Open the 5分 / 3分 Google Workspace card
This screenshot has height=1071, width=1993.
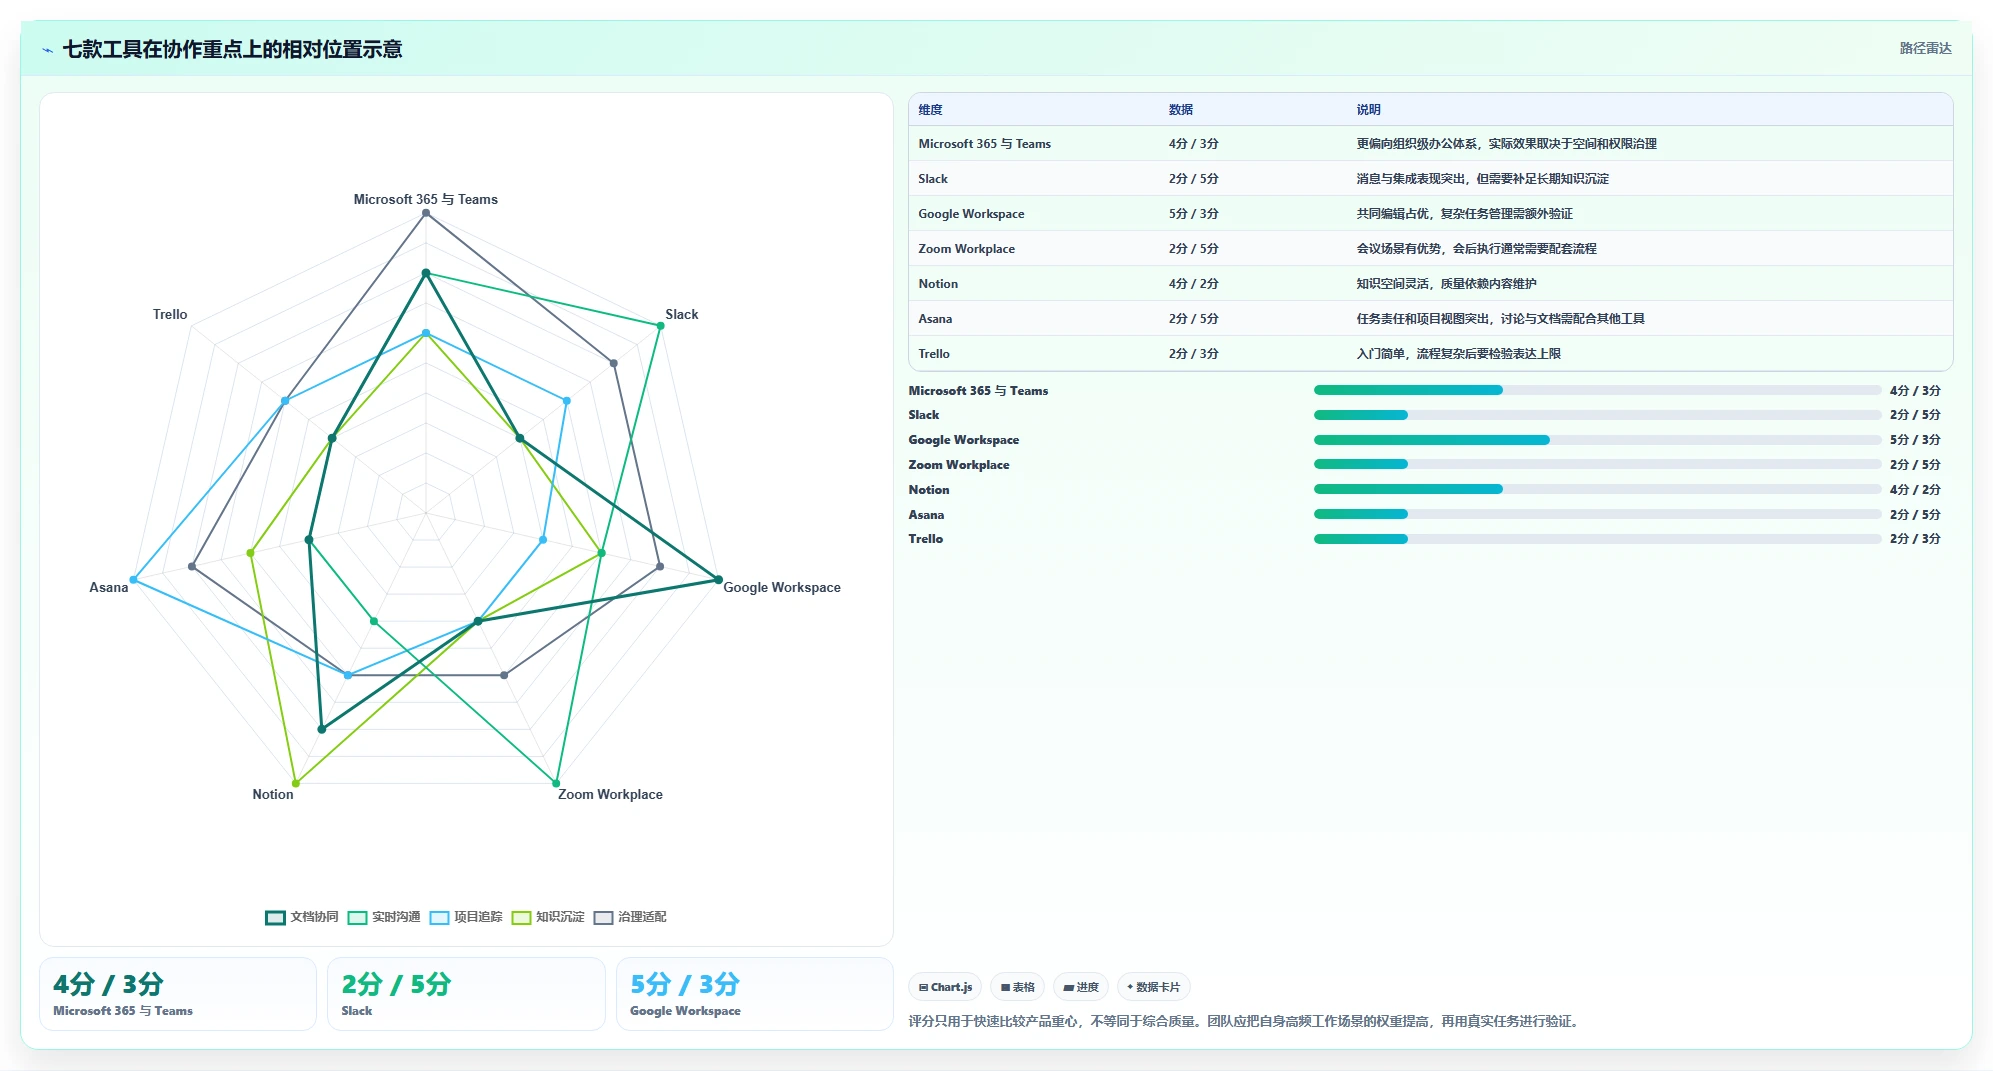click(x=754, y=994)
